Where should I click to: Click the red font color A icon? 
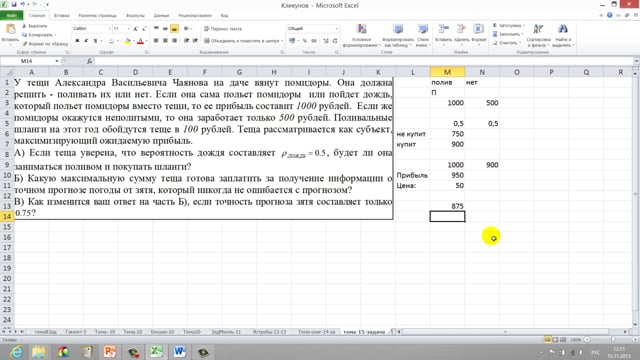pos(140,41)
